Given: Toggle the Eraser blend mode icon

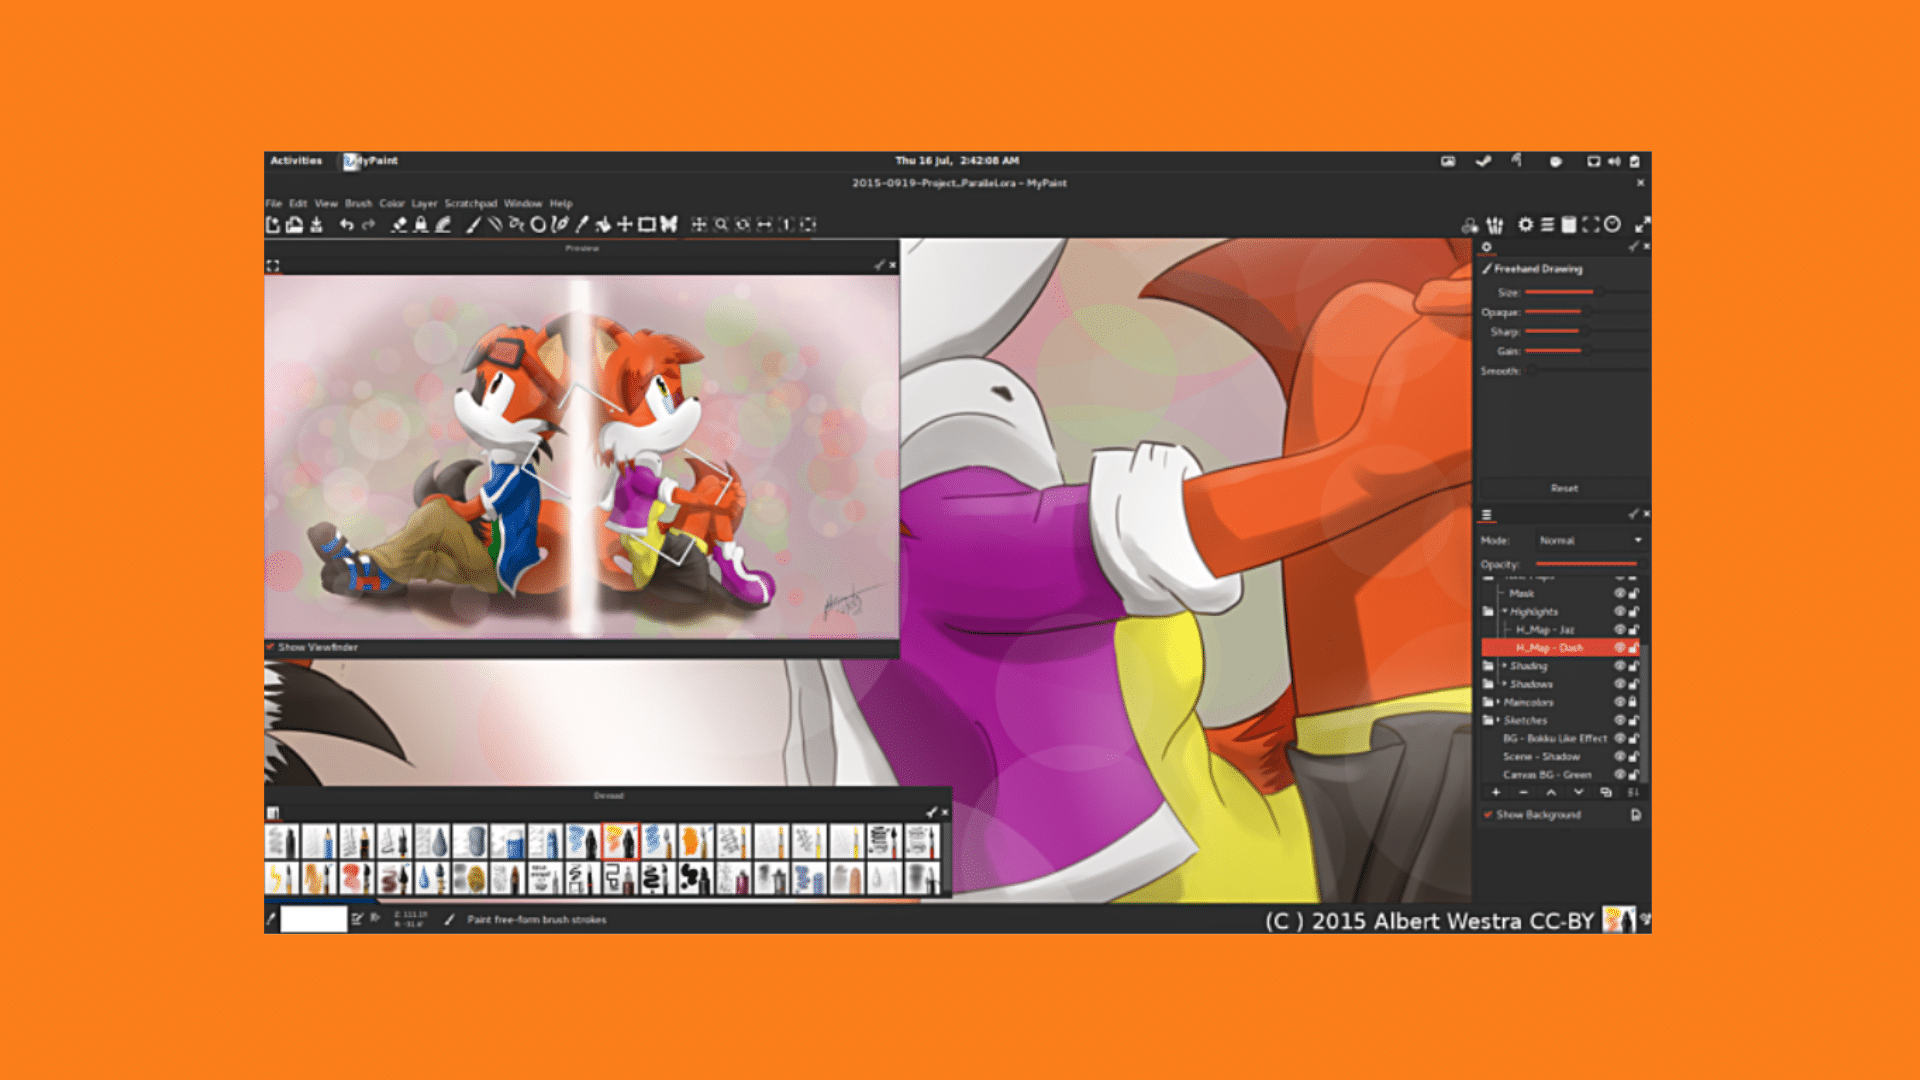Looking at the screenshot, I should point(398,225).
